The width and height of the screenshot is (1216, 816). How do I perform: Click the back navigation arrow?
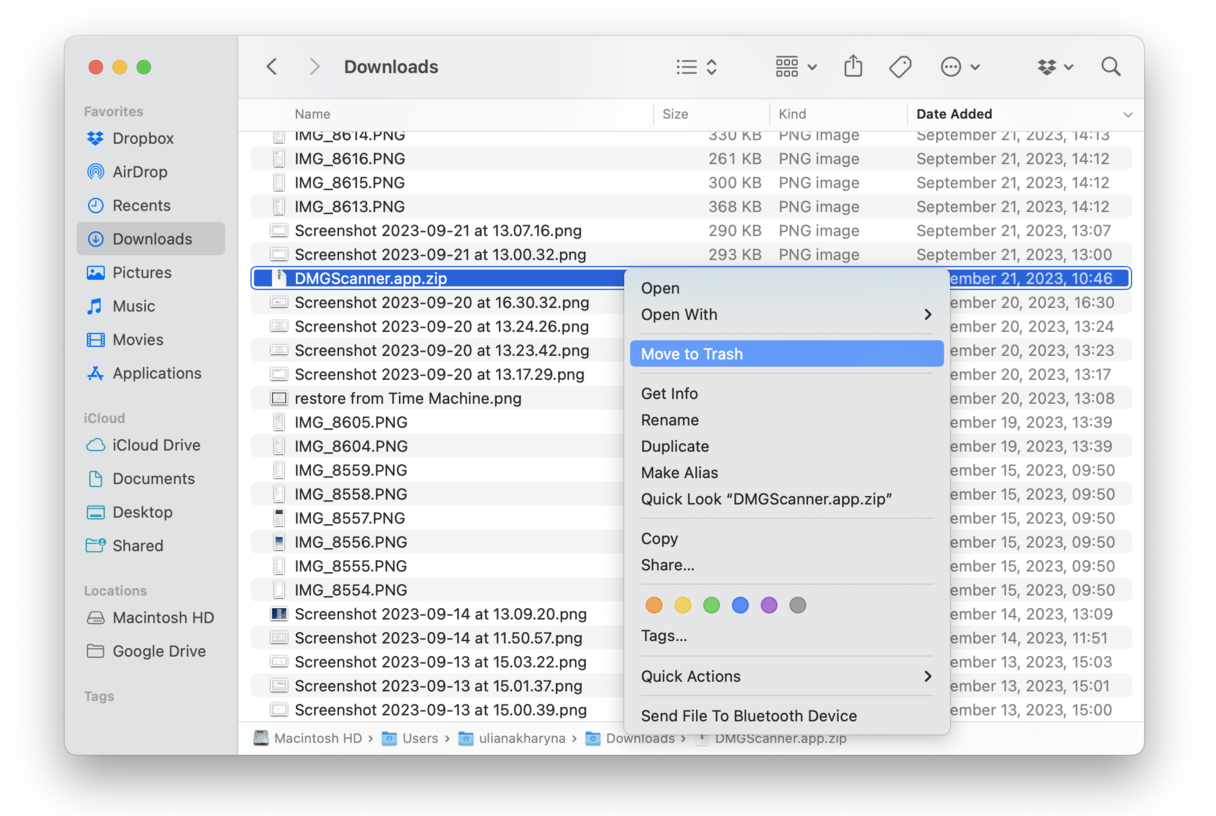click(x=271, y=66)
